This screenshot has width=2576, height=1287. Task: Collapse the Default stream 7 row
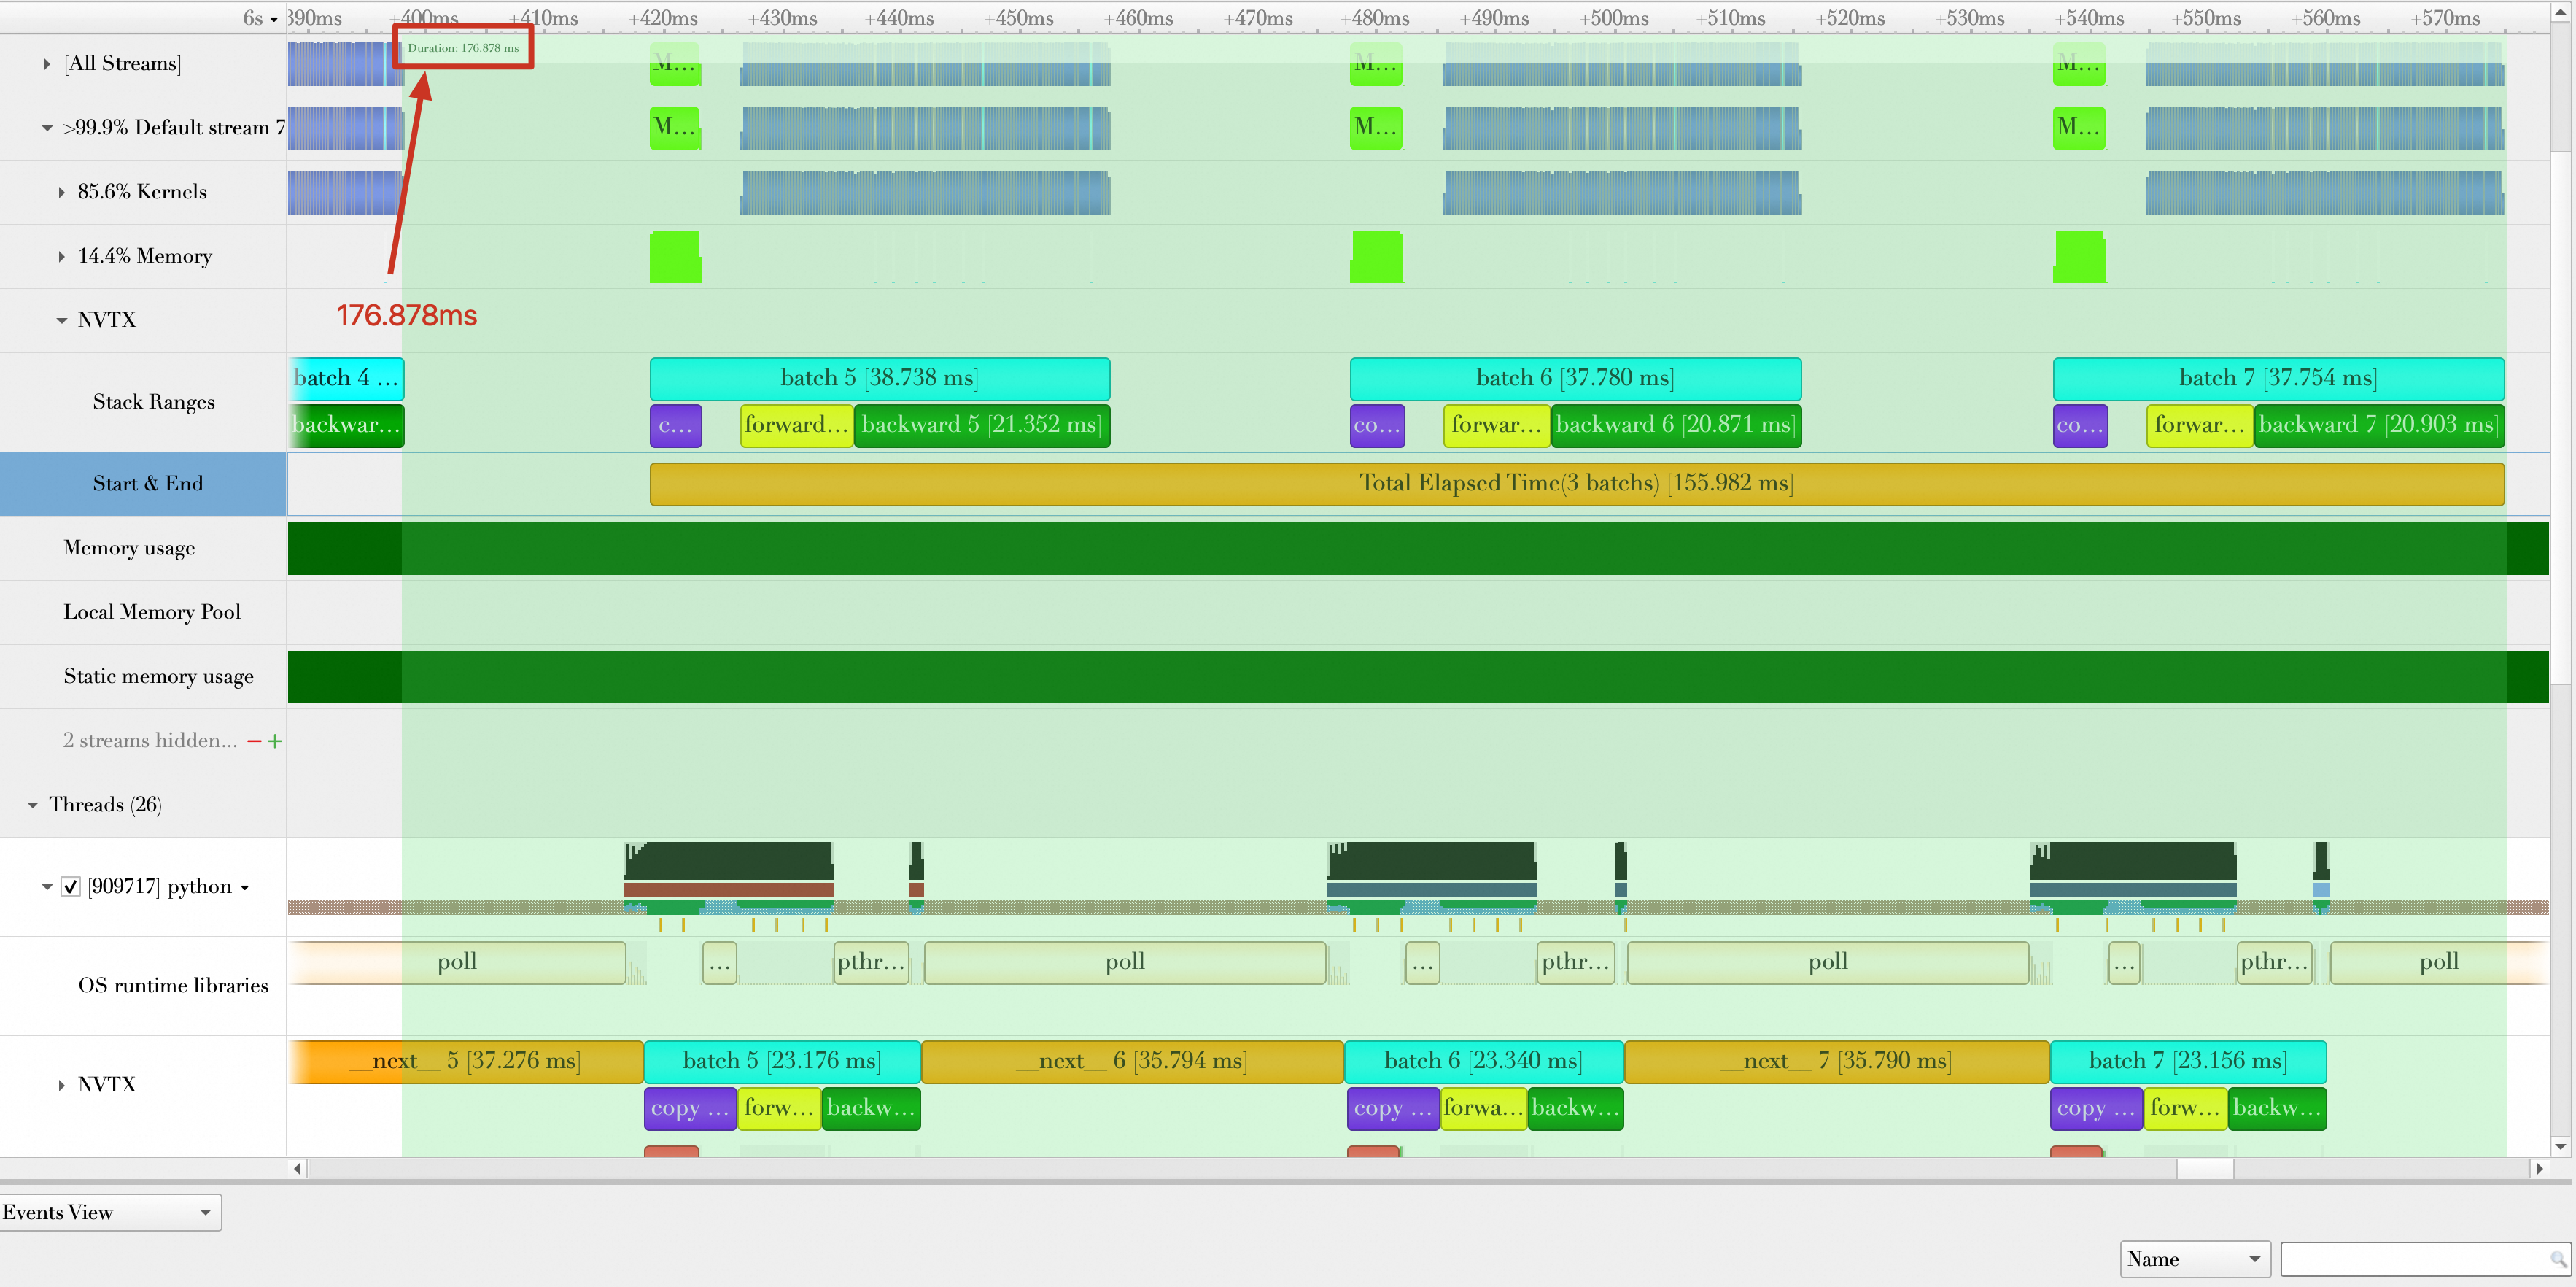[47, 128]
